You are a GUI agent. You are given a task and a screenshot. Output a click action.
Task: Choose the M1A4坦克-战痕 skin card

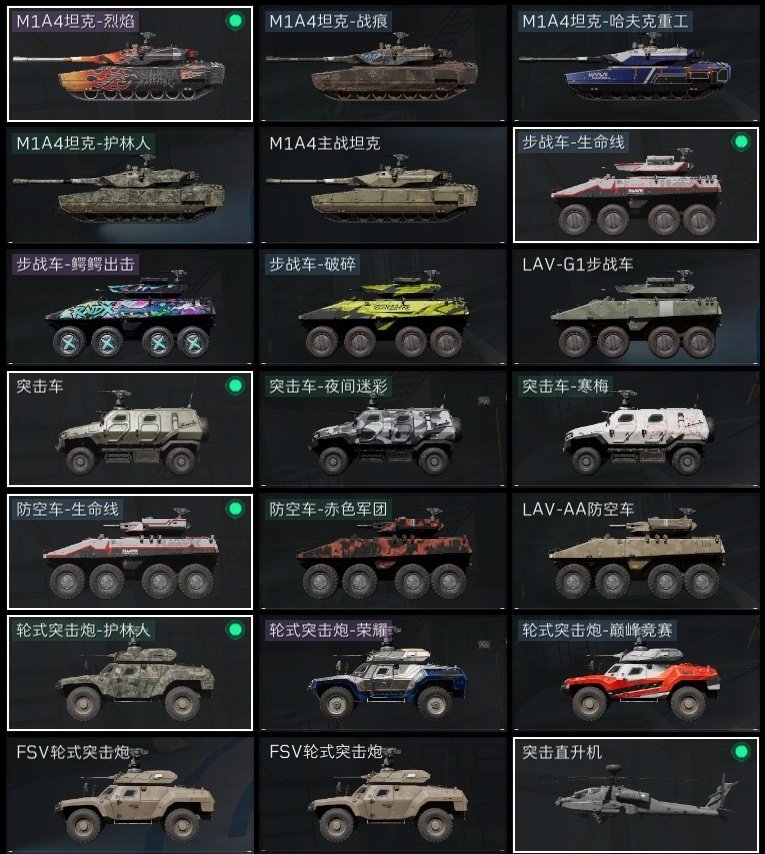click(x=383, y=64)
